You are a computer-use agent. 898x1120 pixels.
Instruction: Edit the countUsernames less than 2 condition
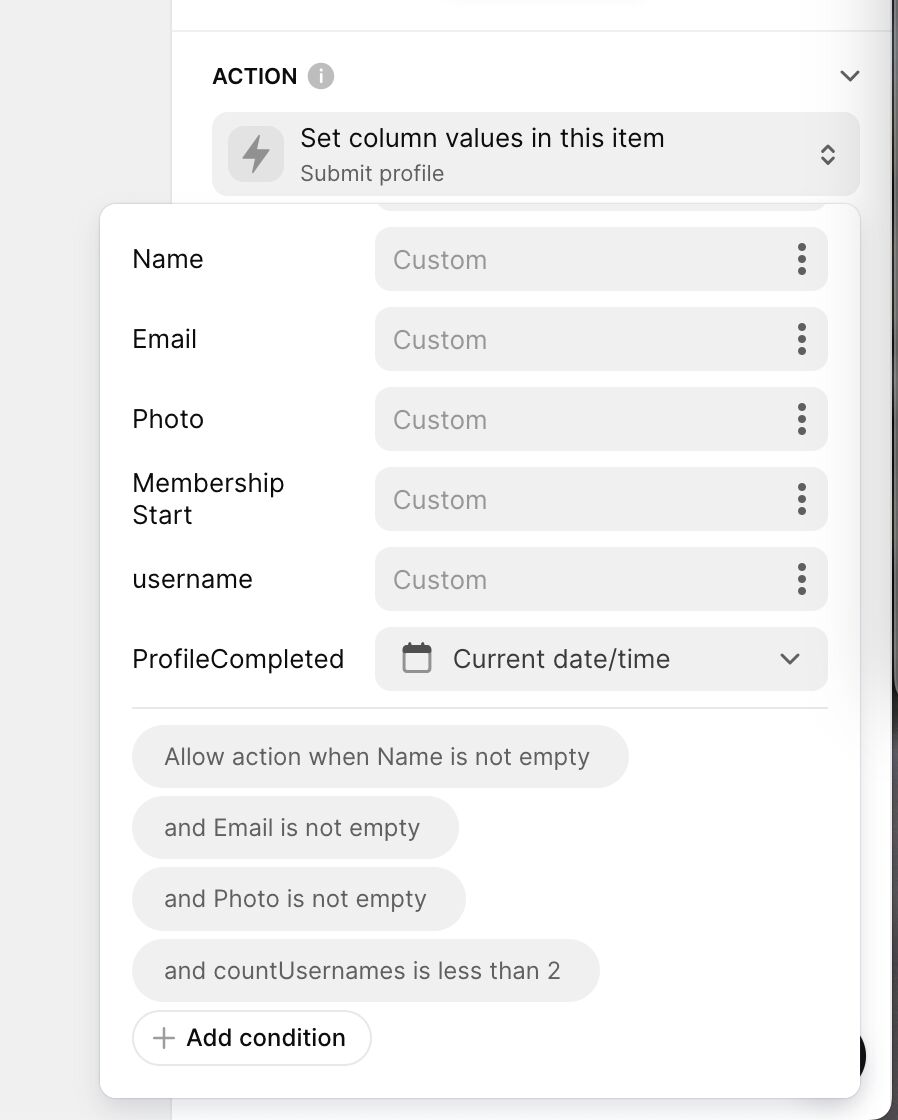[x=365, y=971]
